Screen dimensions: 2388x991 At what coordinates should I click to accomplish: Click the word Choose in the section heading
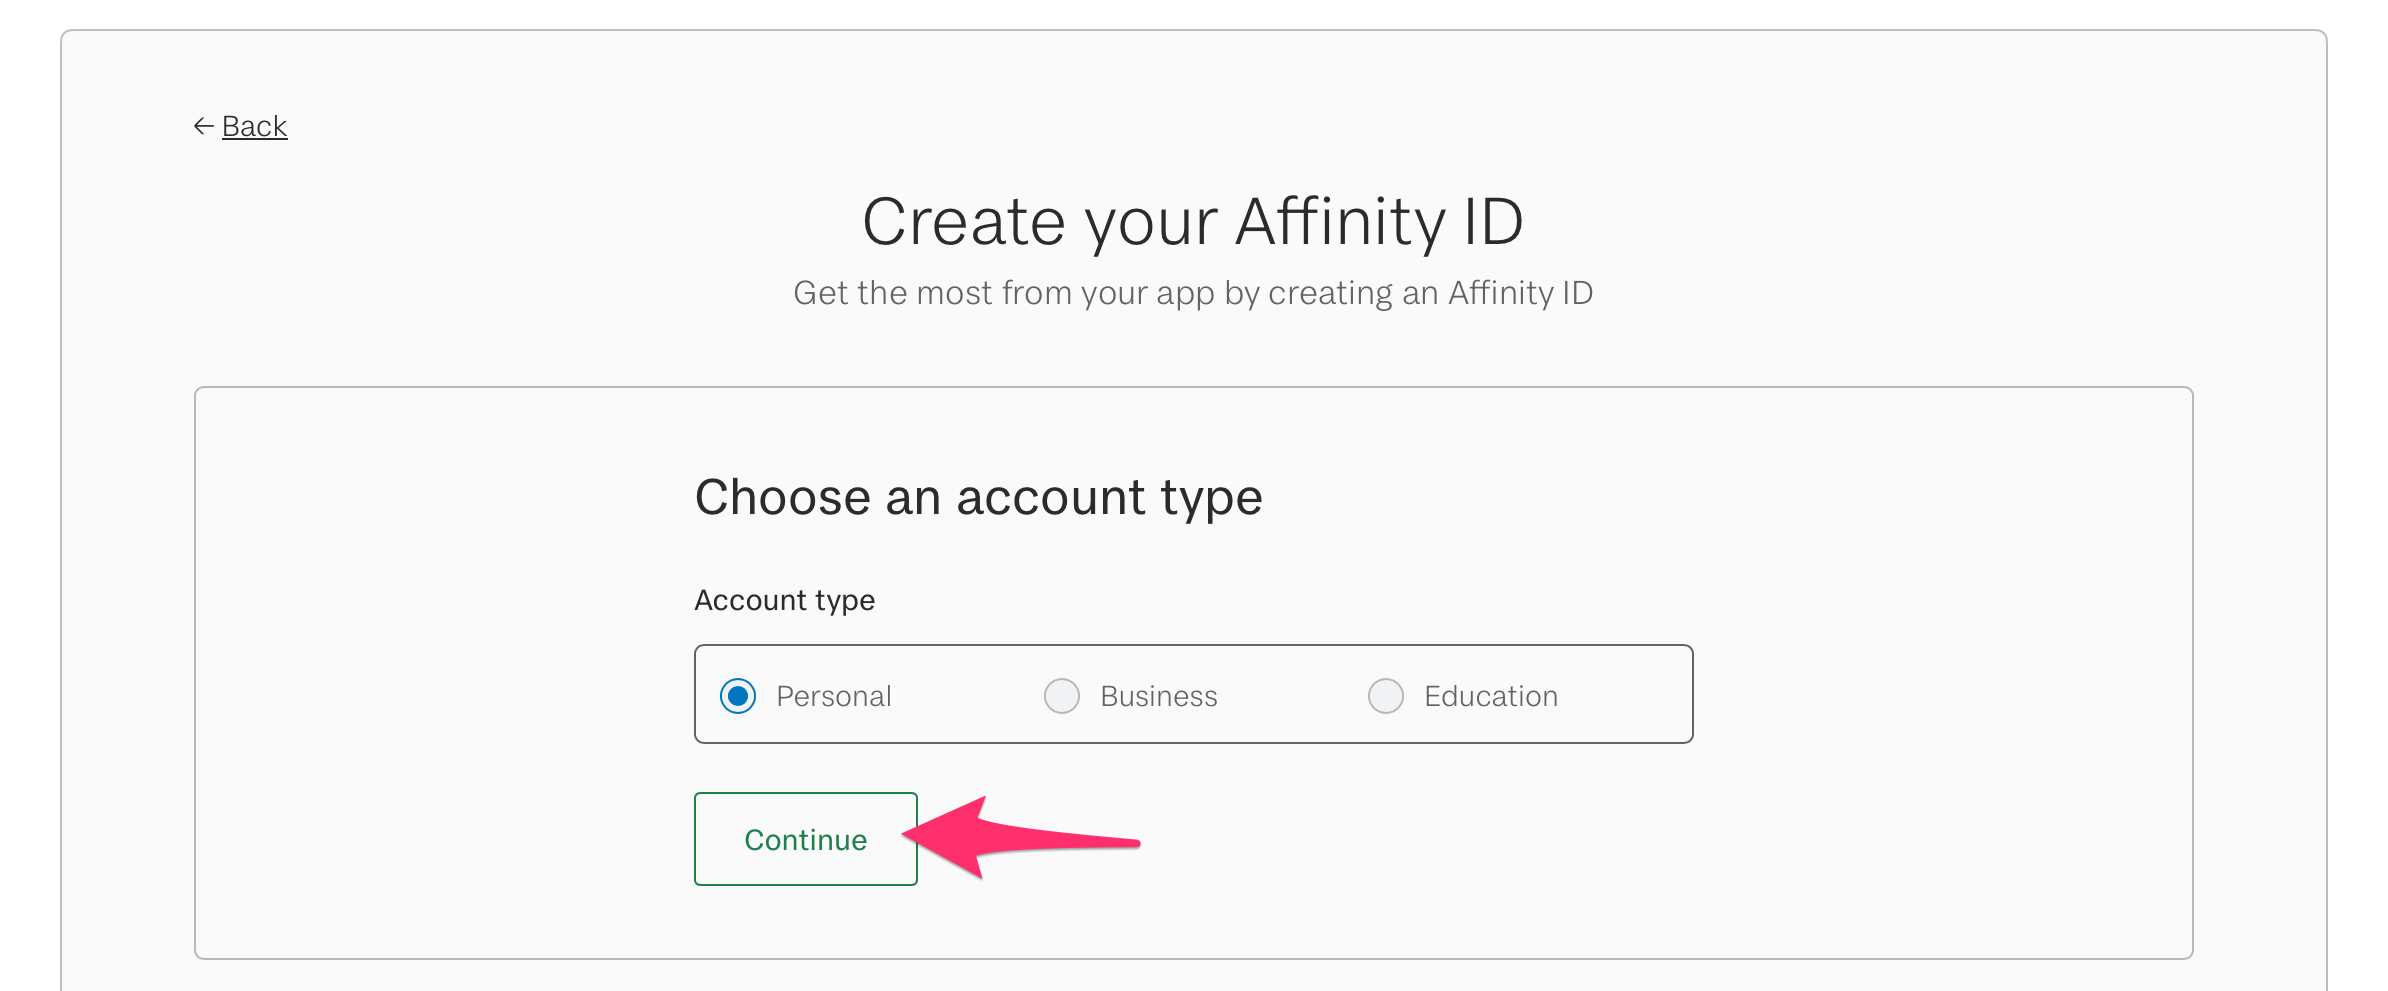(x=782, y=497)
